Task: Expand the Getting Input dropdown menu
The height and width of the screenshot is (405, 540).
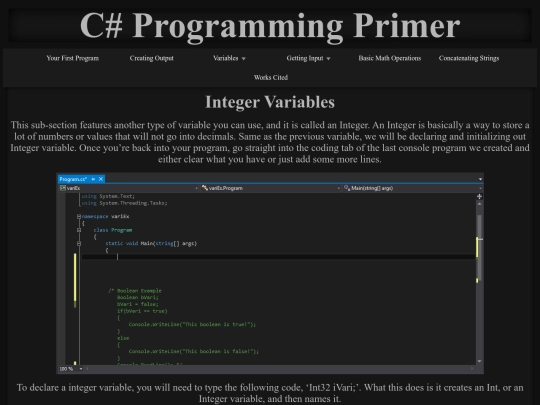Action: tap(308, 58)
